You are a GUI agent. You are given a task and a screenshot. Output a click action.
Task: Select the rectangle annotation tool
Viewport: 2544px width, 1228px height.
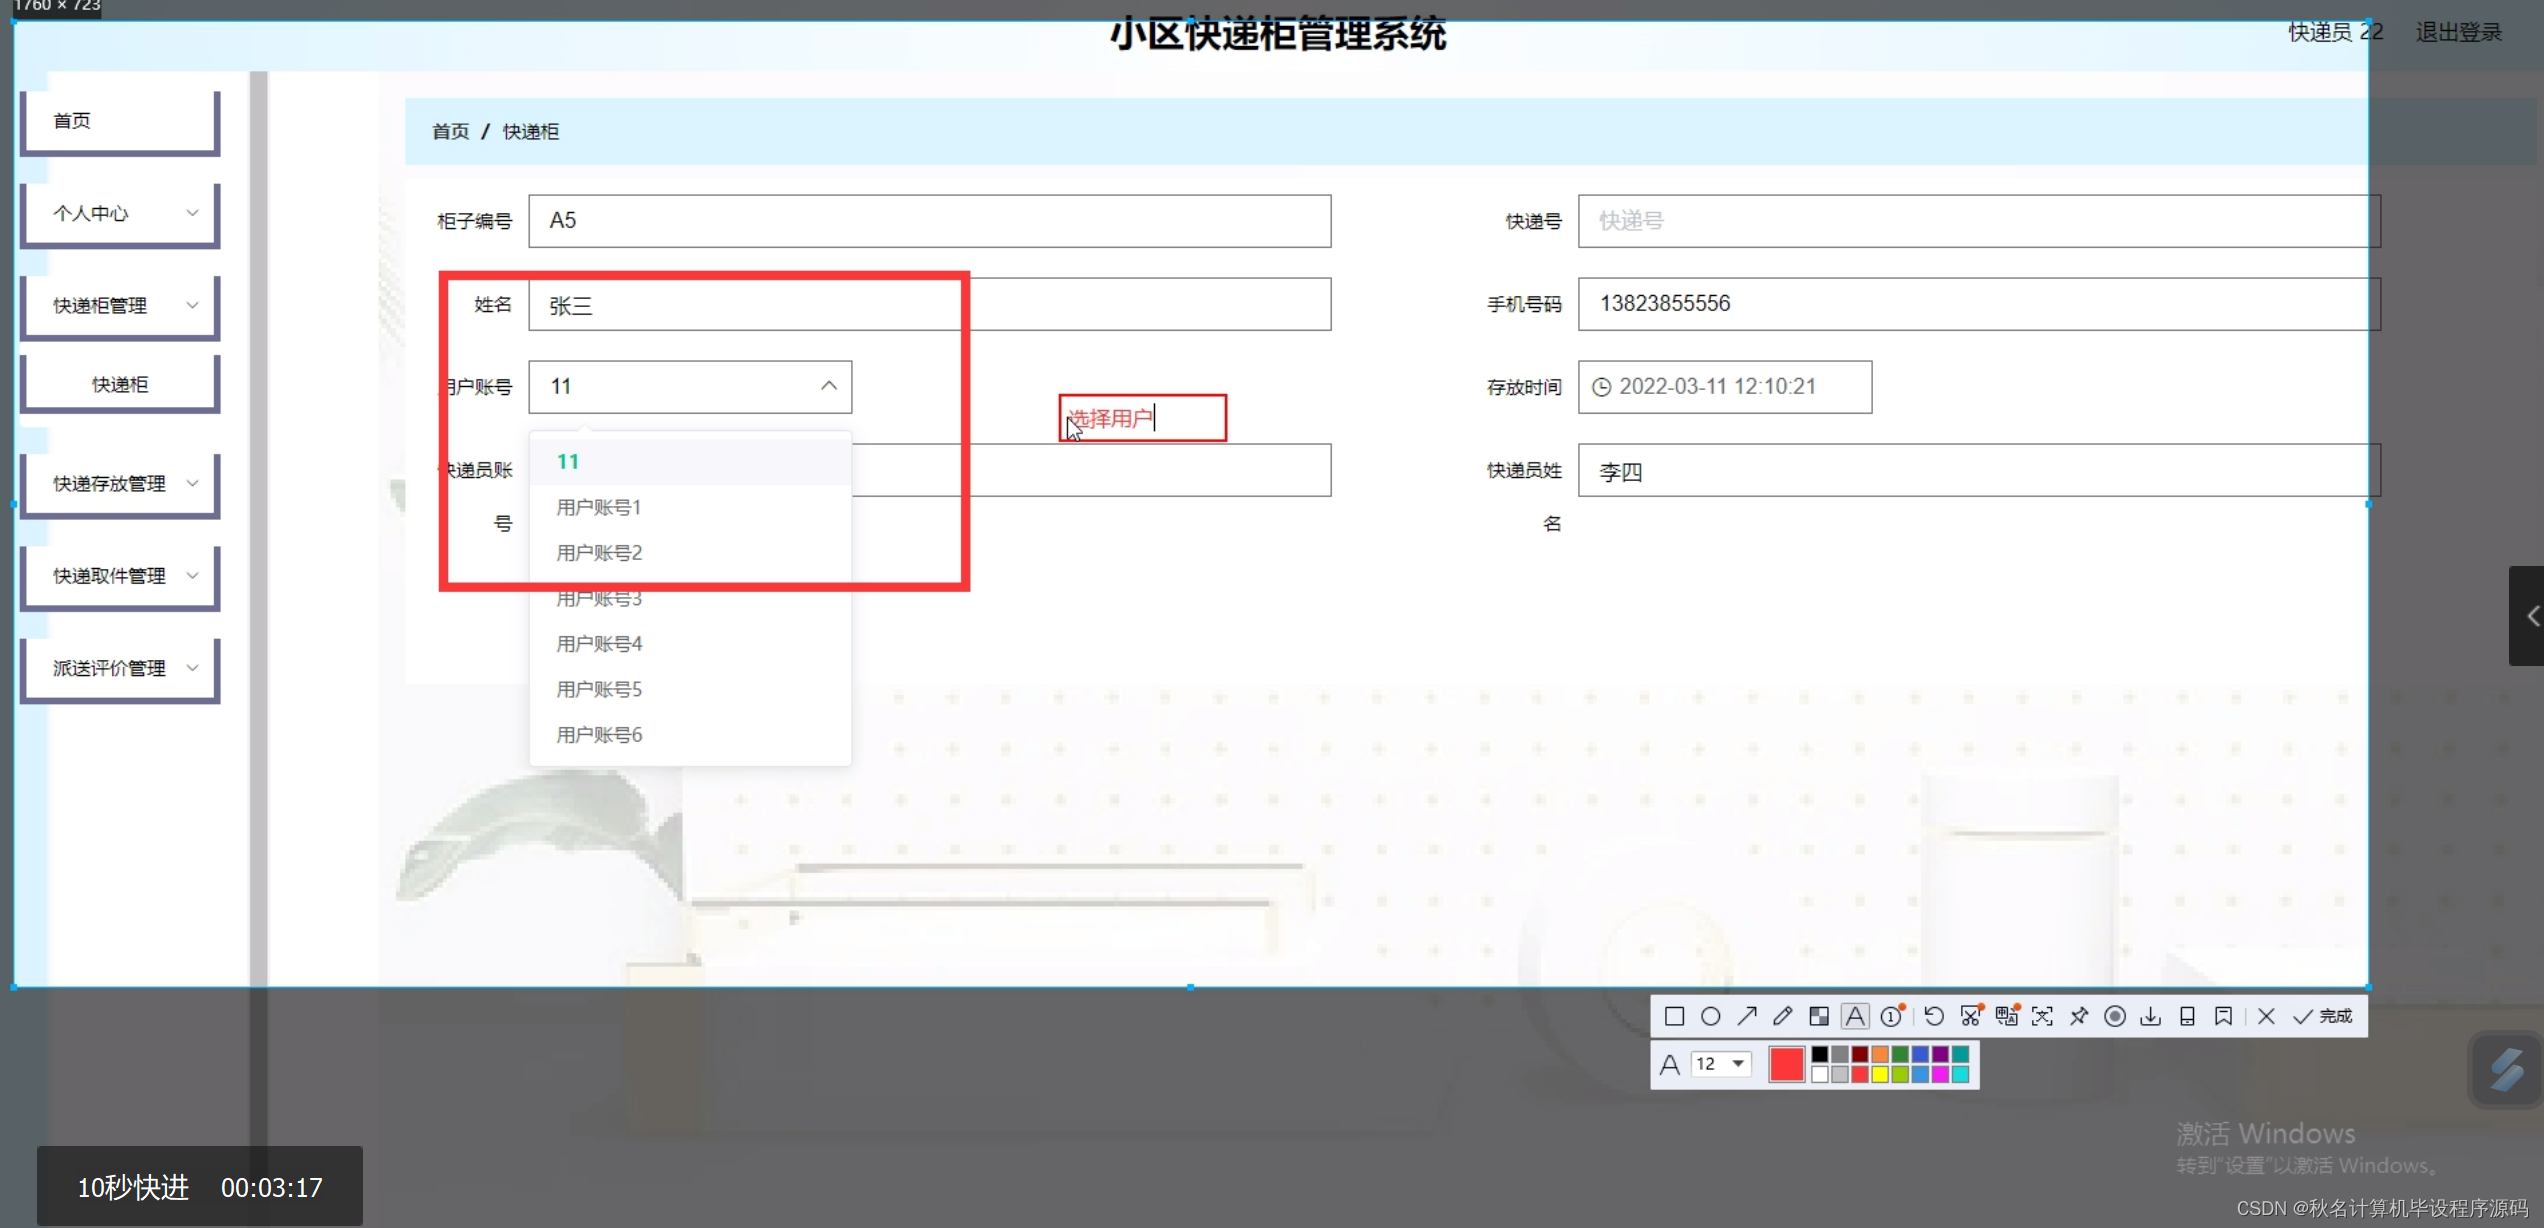pyautogui.click(x=1674, y=1016)
